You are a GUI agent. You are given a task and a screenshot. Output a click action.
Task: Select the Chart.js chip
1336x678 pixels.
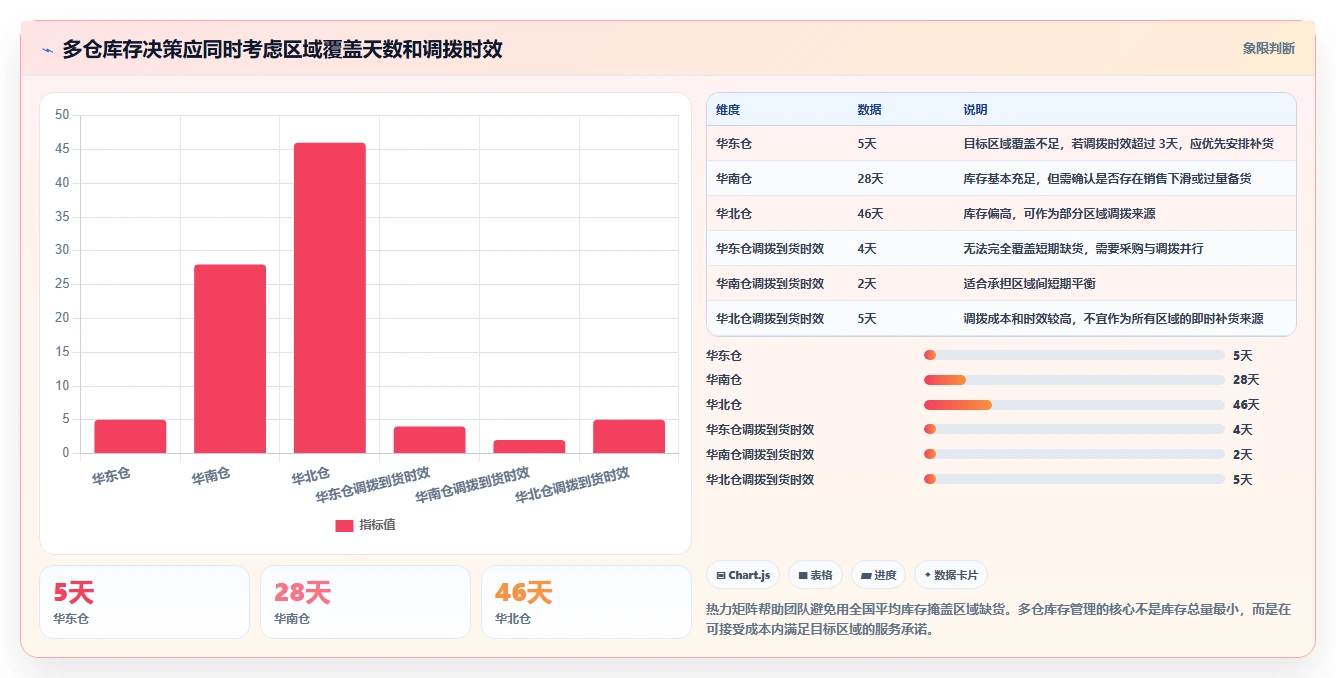click(743, 575)
